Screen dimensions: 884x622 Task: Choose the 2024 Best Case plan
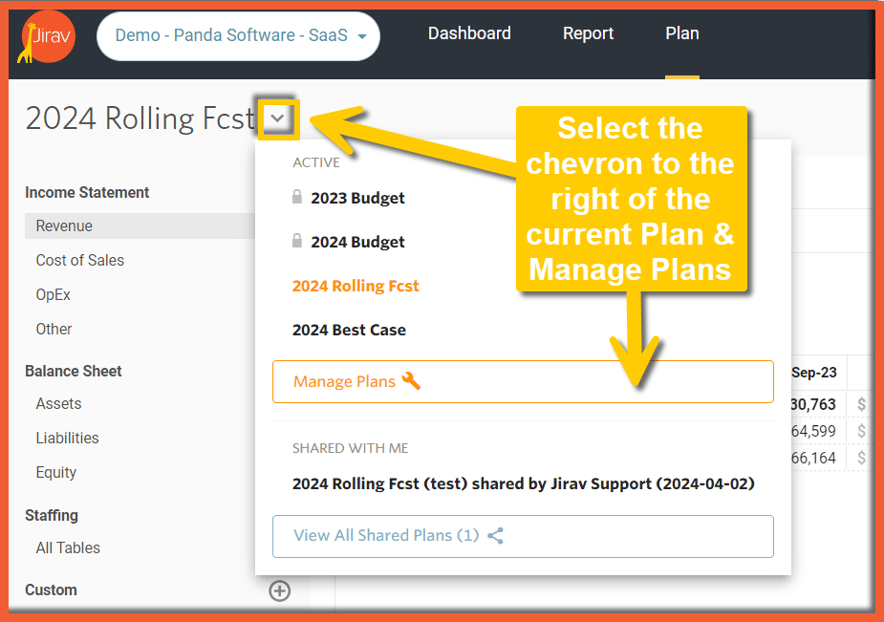pyautogui.click(x=349, y=330)
